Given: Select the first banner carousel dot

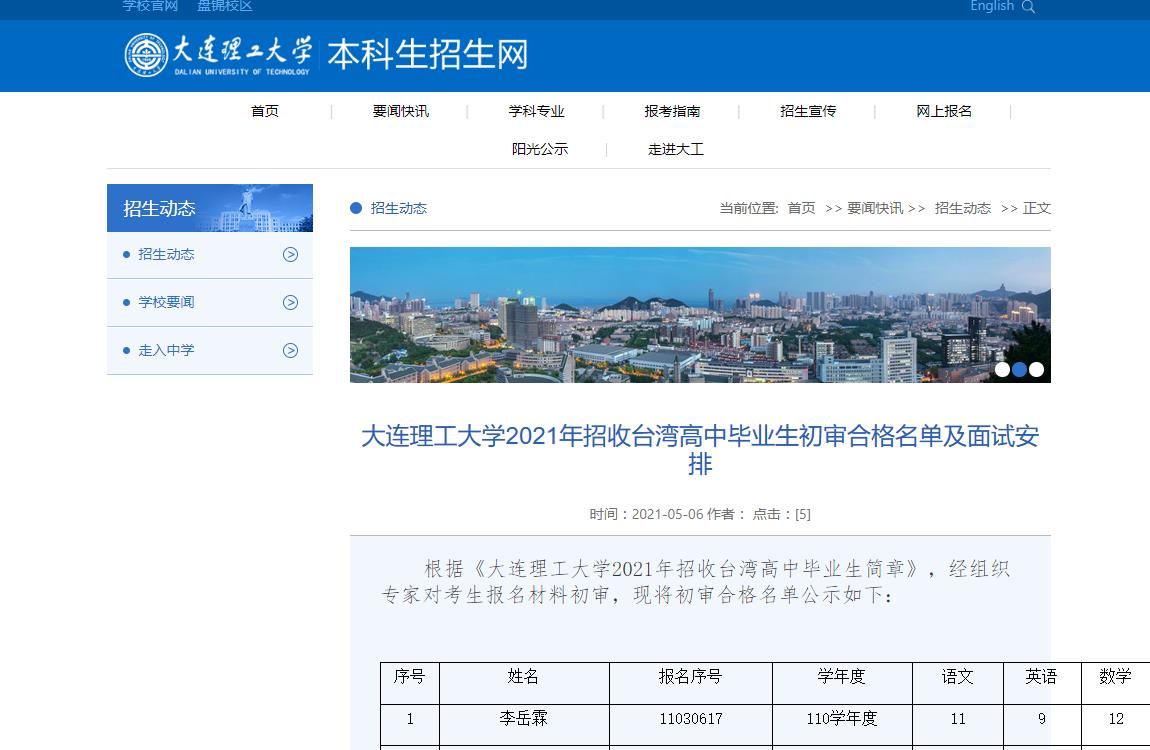Looking at the screenshot, I should (1002, 369).
